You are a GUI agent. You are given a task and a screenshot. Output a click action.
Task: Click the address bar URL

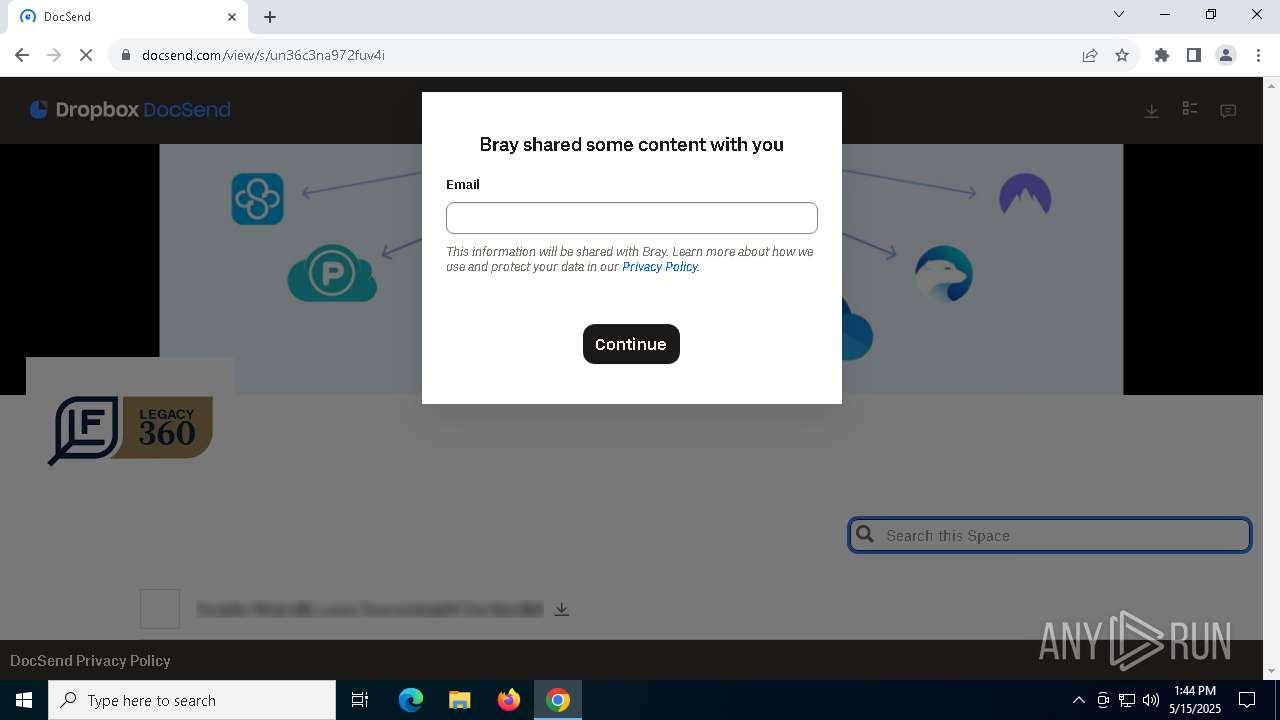click(x=264, y=55)
